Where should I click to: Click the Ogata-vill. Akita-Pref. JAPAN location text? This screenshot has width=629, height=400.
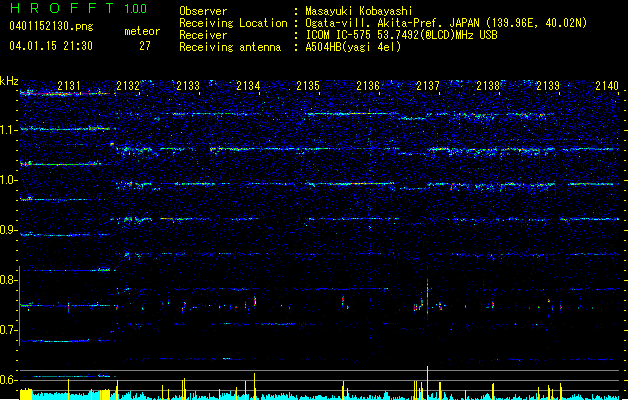446,23
